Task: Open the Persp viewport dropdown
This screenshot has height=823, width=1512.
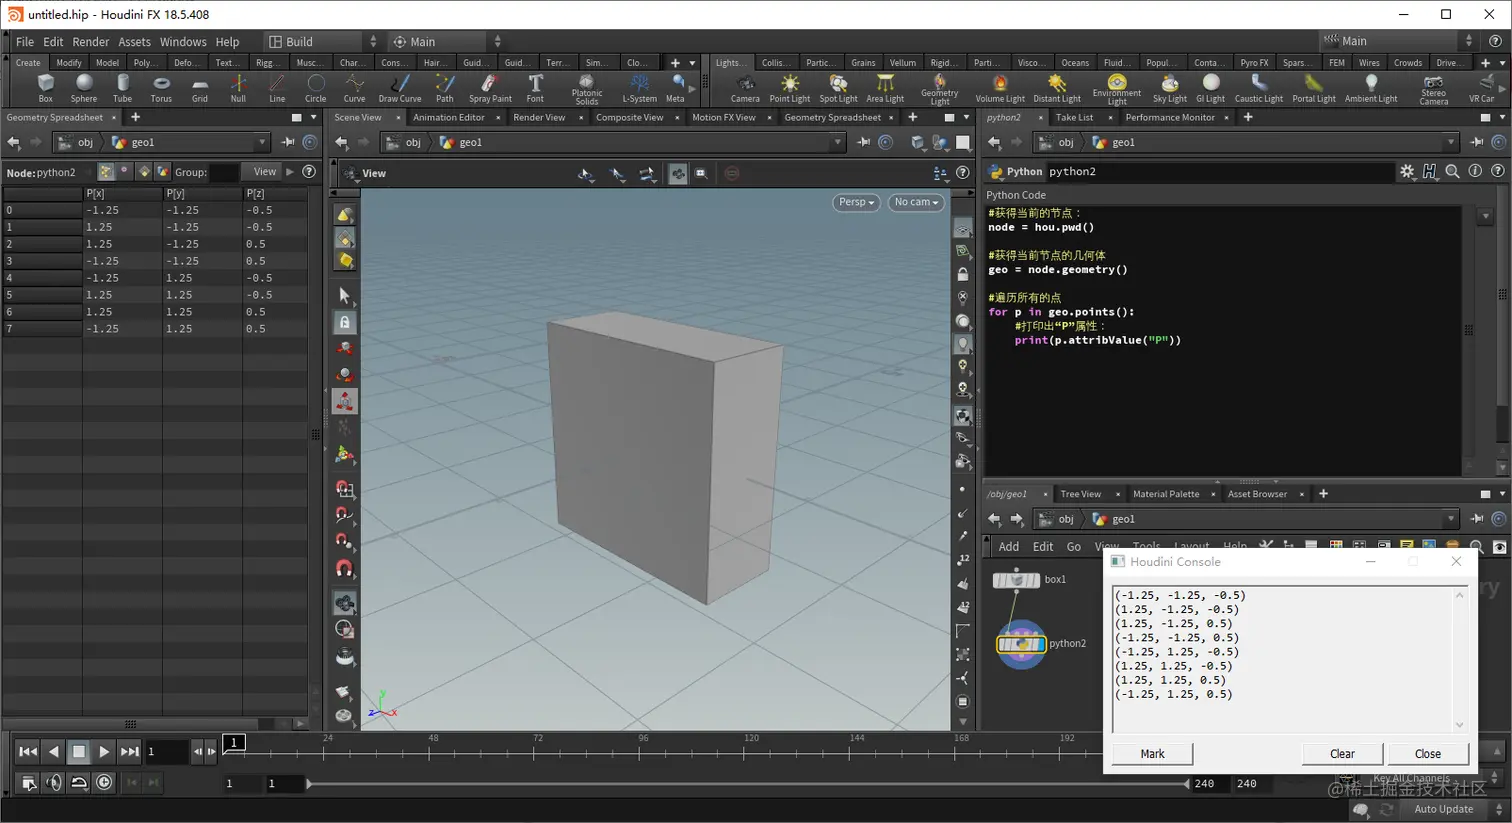Action: click(856, 202)
